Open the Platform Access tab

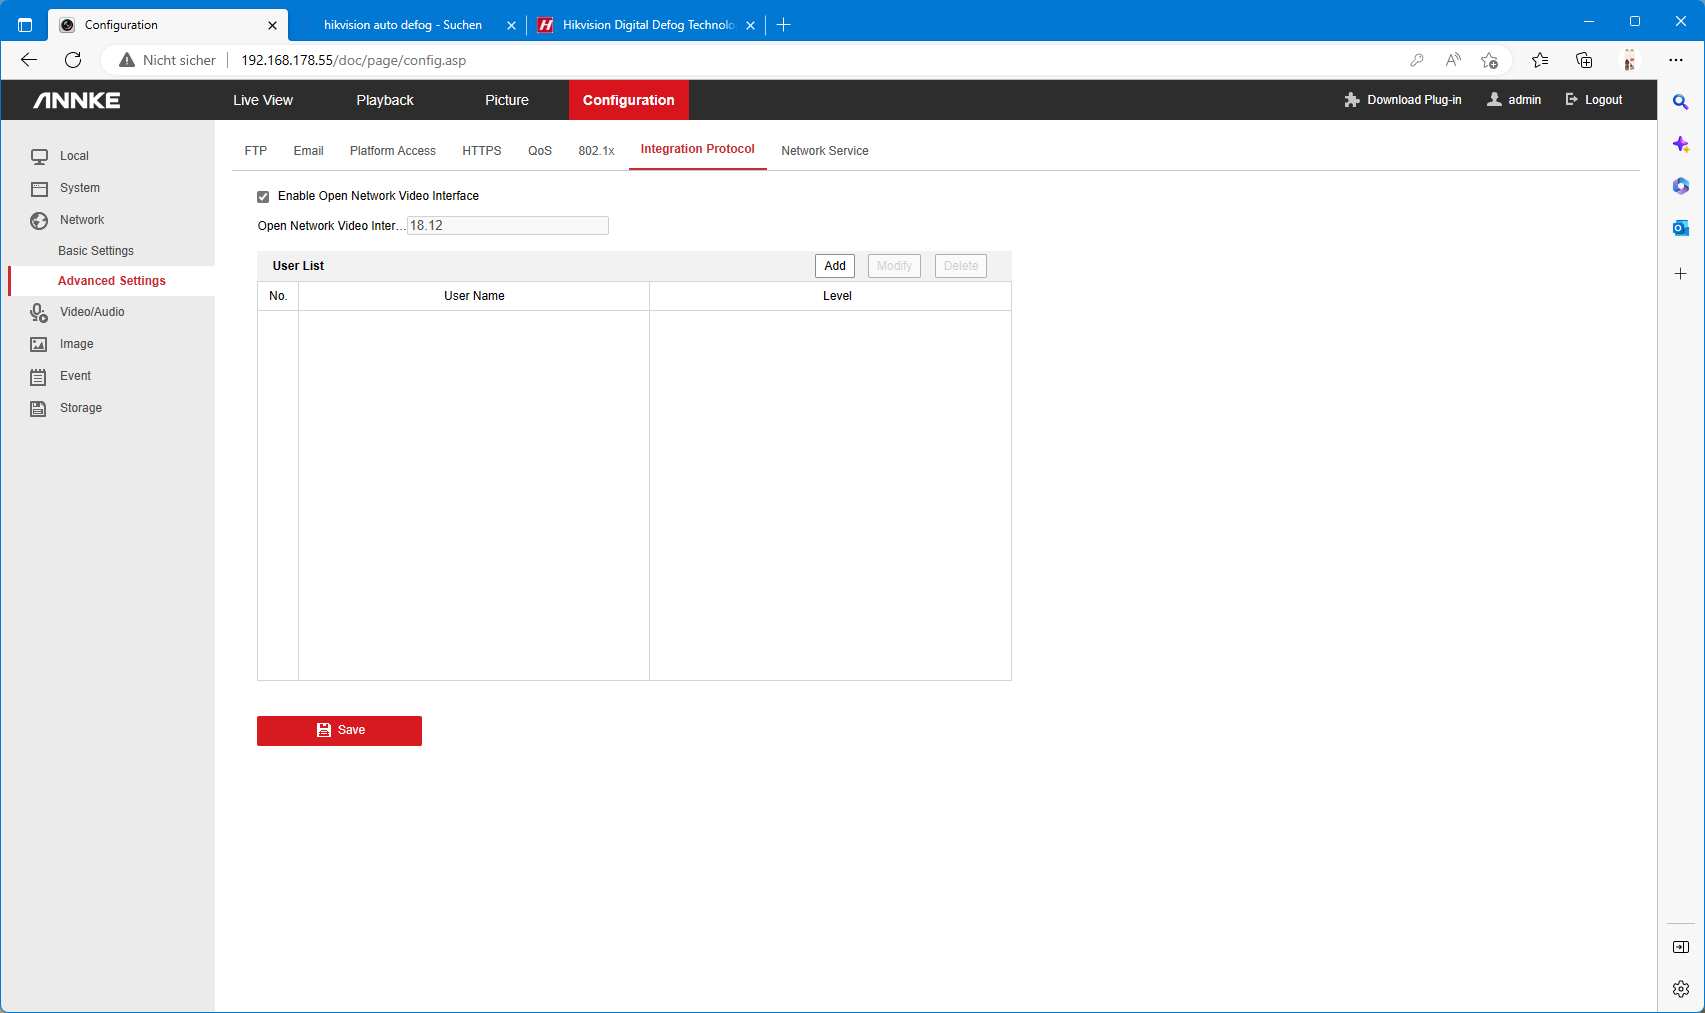click(x=392, y=151)
